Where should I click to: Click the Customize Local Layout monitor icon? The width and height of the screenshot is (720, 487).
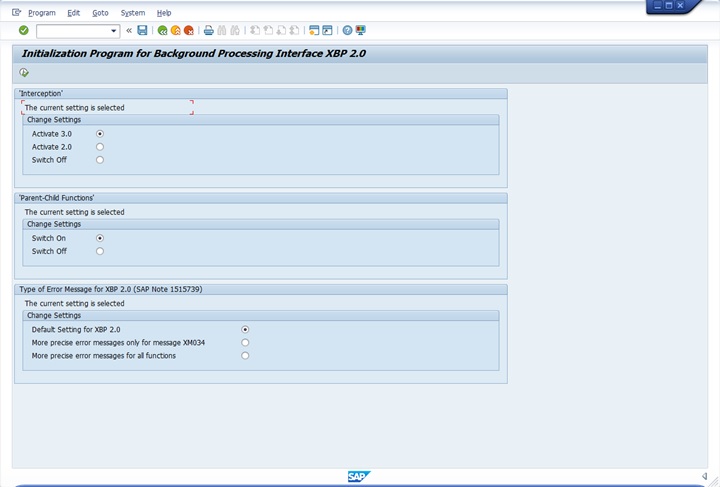pyautogui.click(x=360, y=30)
